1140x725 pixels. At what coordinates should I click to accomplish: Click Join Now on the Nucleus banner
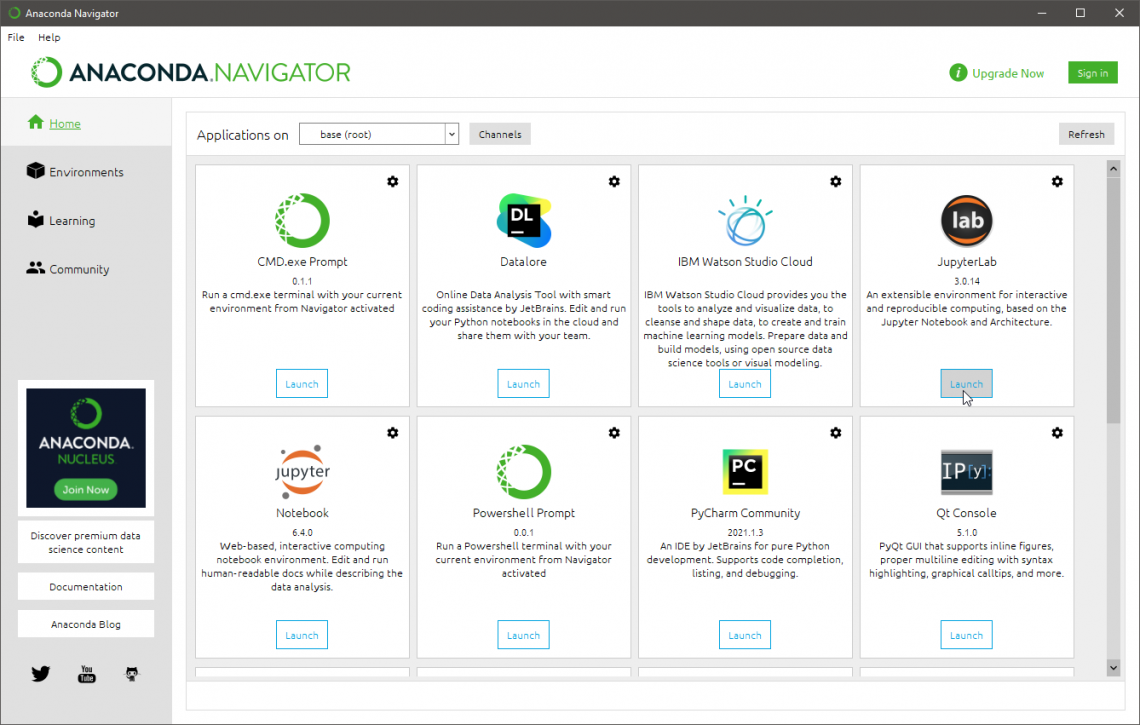click(85, 489)
